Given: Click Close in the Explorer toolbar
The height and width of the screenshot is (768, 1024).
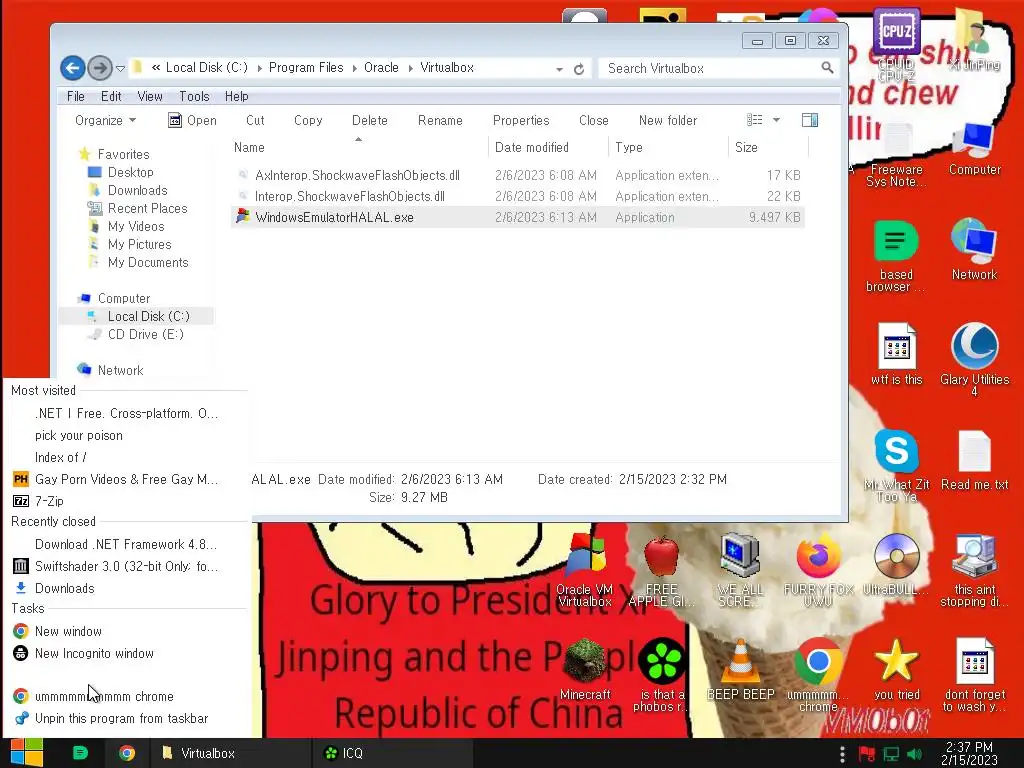Looking at the screenshot, I should (594, 120).
